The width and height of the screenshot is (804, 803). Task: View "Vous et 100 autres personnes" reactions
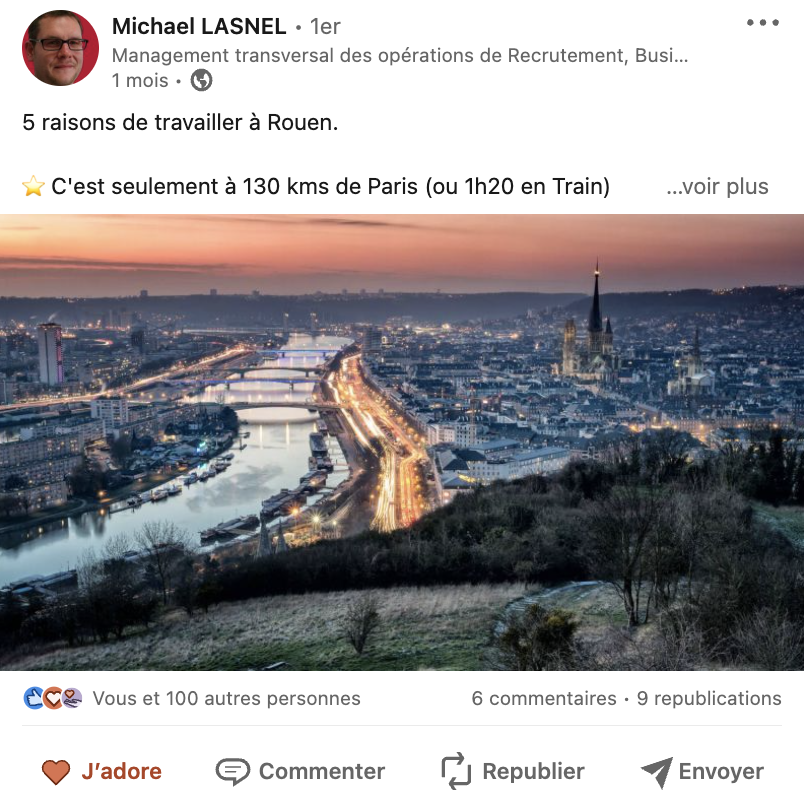pyautogui.click(x=226, y=698)
